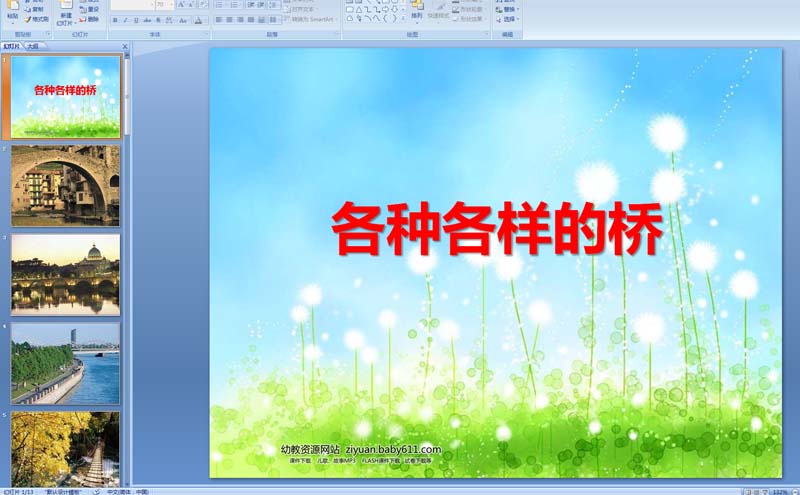This screenshot has height=495, width=800.
Task: Expand the Select (选择) dropdown
Action: pyautogui.click(x=510, y=19)
